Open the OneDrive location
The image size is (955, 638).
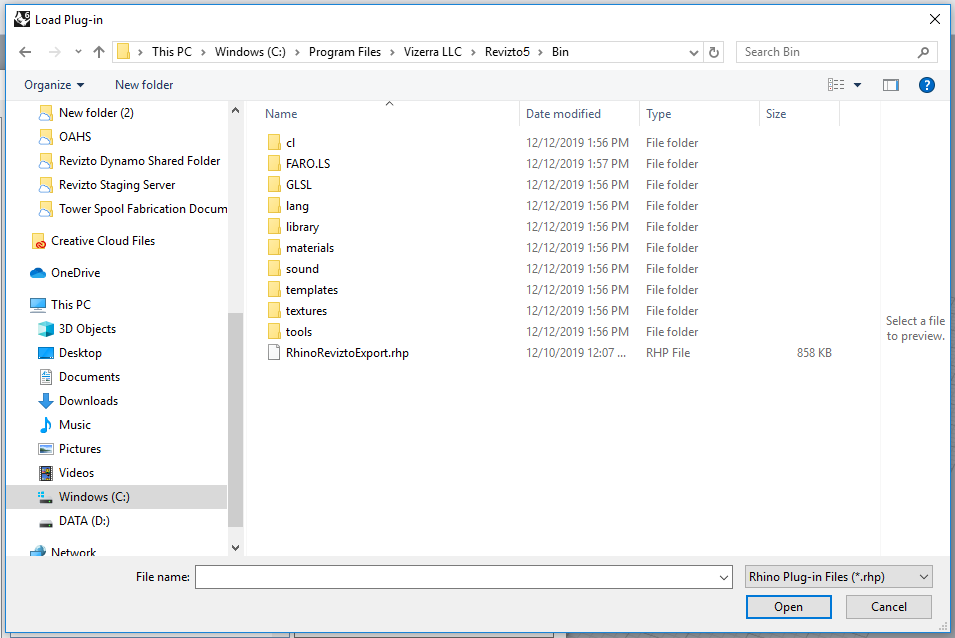(x=75, y=273)
